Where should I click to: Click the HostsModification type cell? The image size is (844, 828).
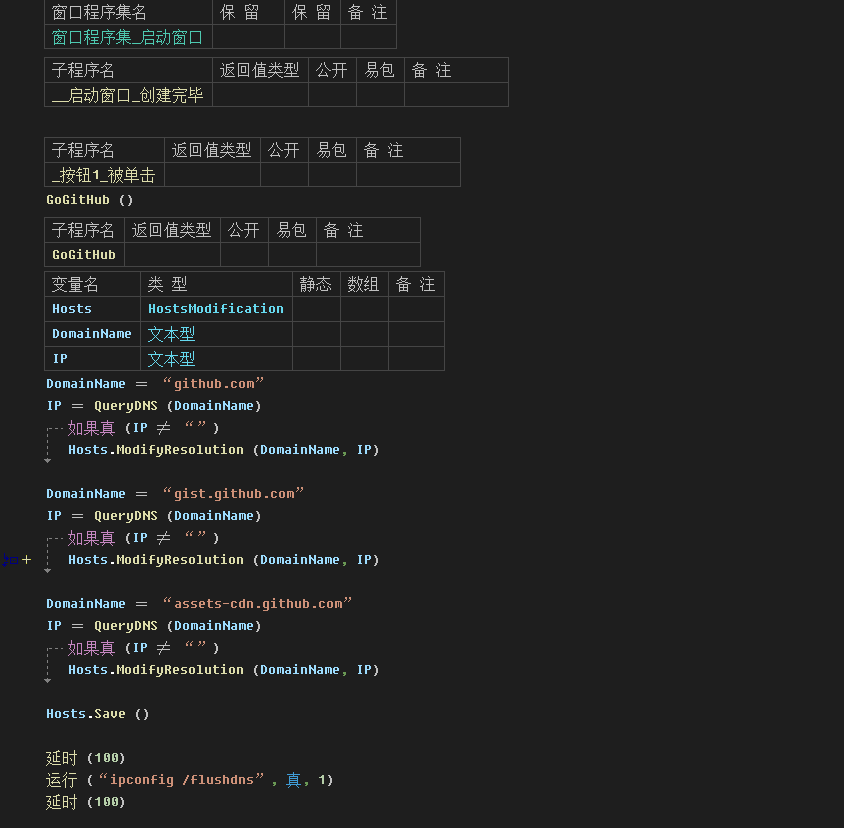coord(216,309)
